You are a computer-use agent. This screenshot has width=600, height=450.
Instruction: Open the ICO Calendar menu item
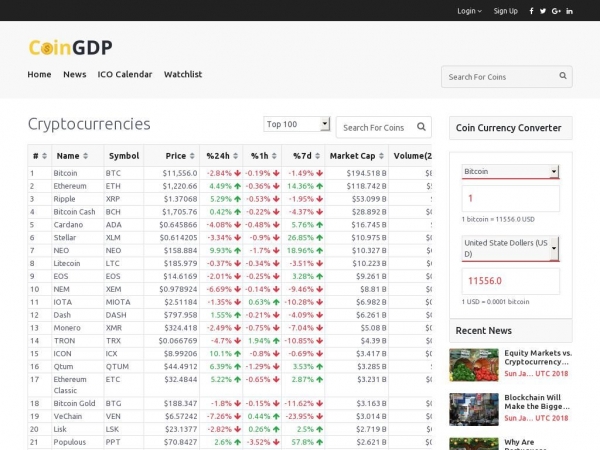point(125,74)
